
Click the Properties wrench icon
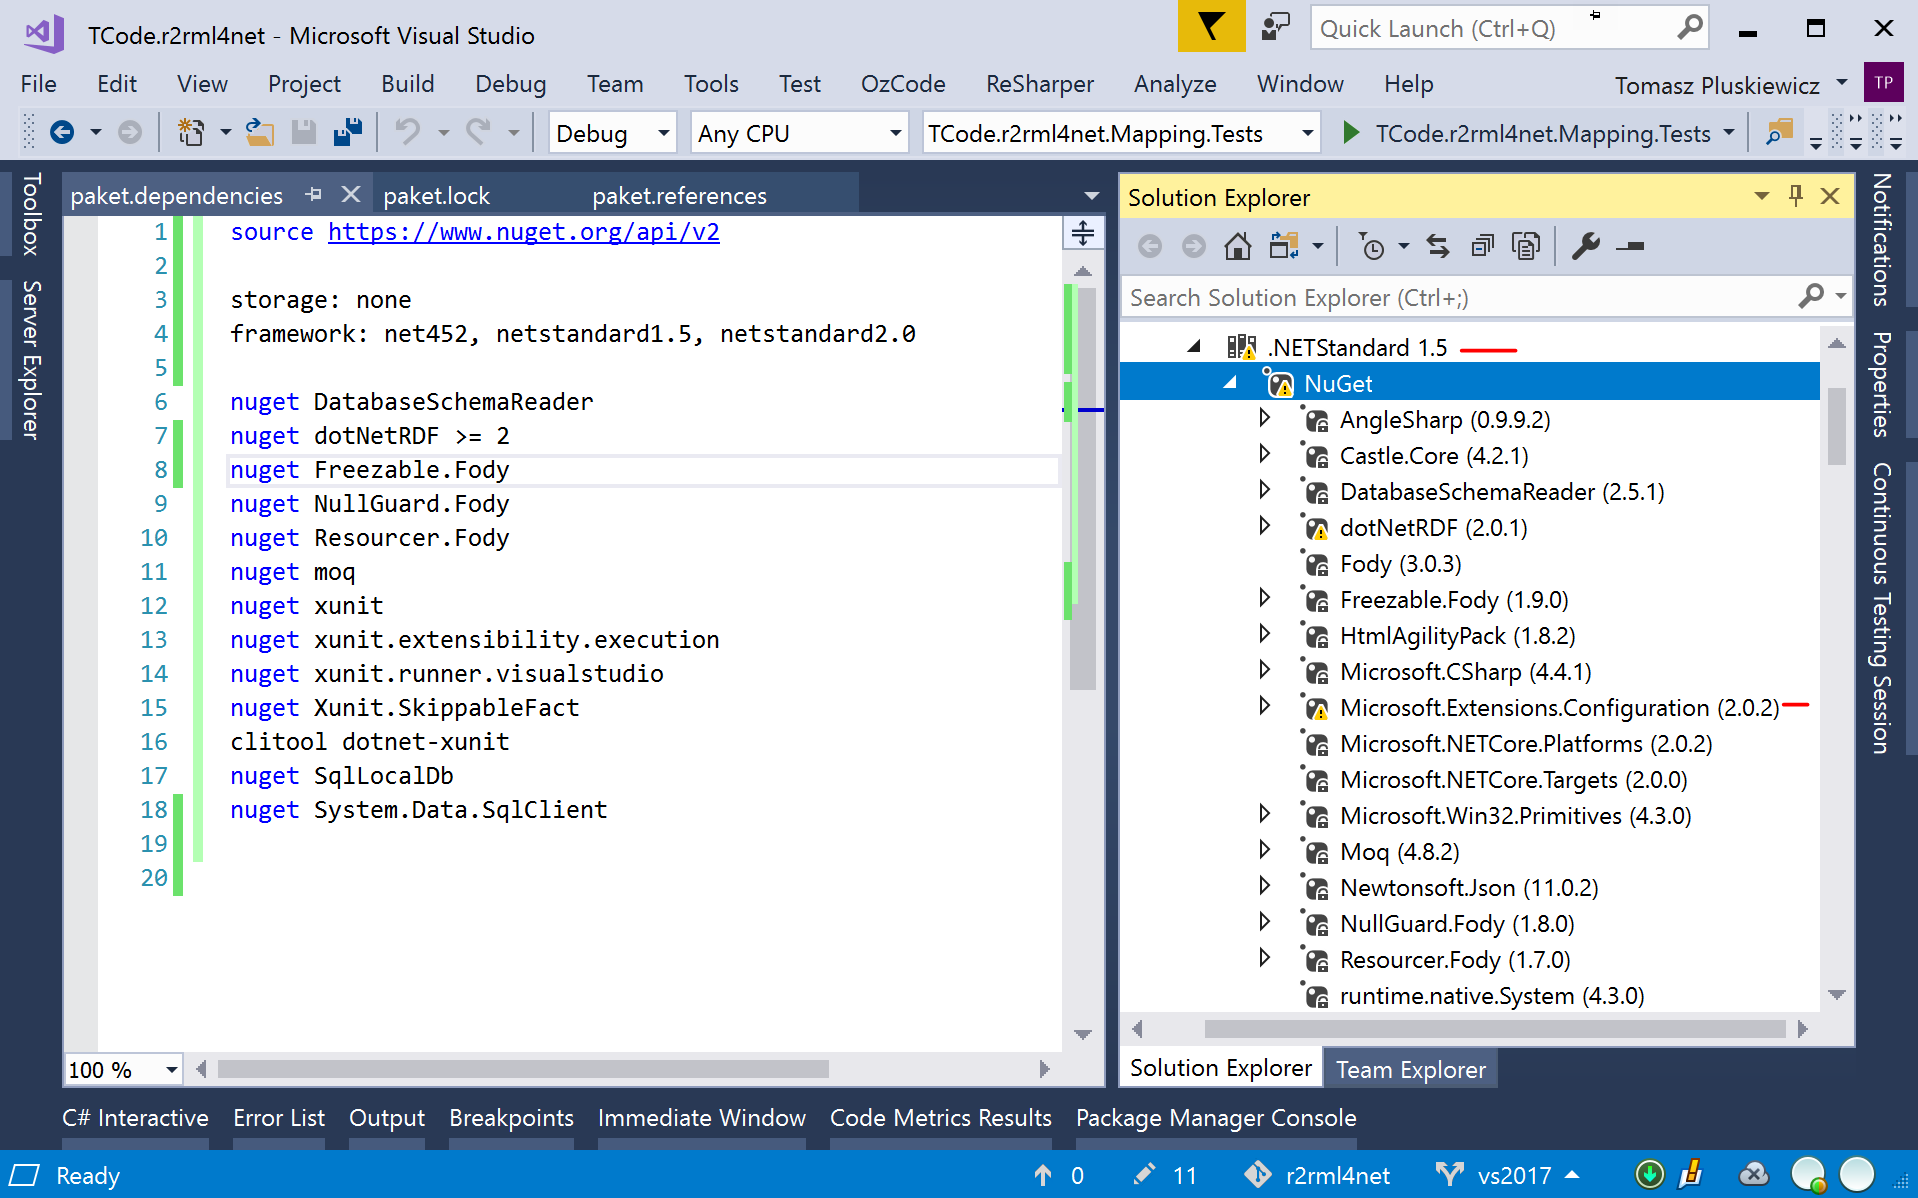tap(1586, 246)
